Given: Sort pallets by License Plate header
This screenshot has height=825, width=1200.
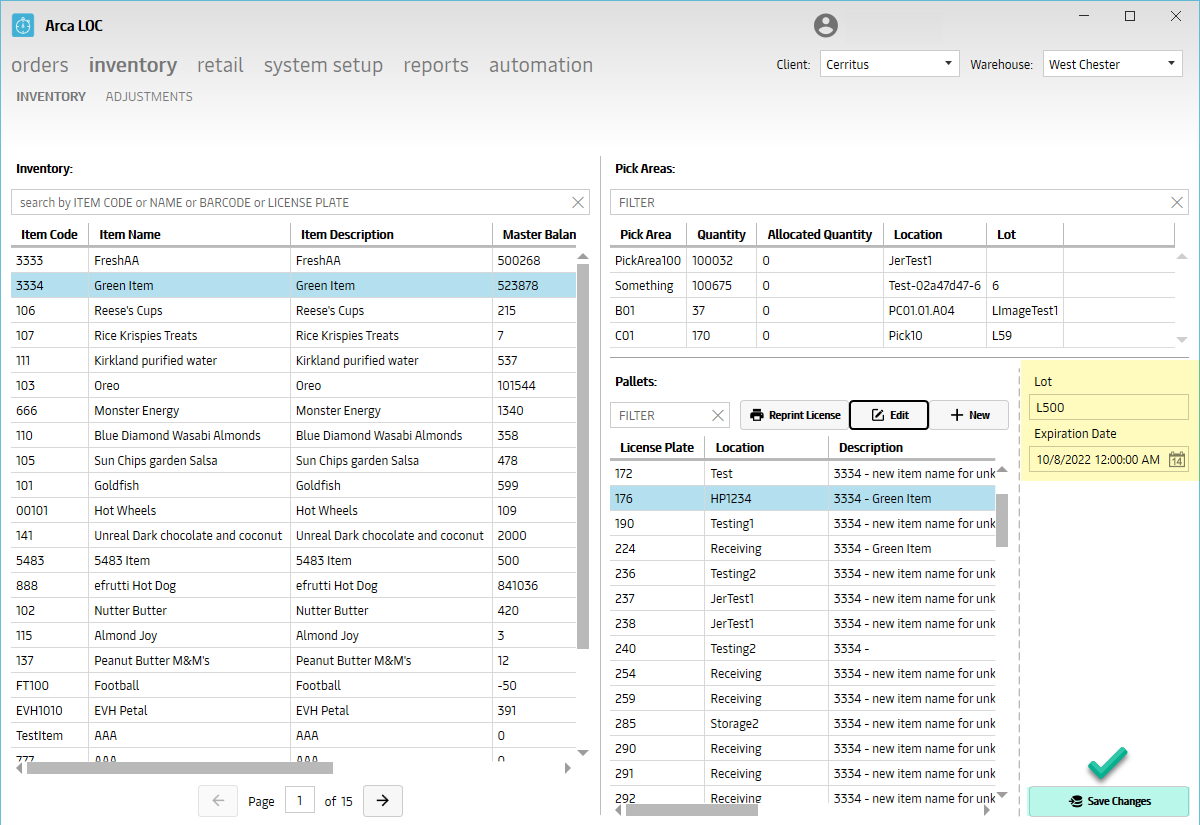Looking at the screenshot, I should [657, 448].
